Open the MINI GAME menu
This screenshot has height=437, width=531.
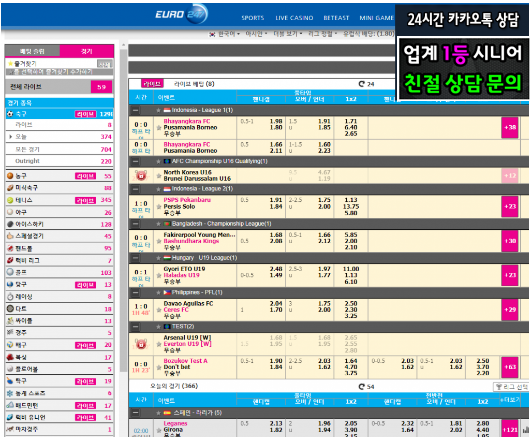click(377, 18)
